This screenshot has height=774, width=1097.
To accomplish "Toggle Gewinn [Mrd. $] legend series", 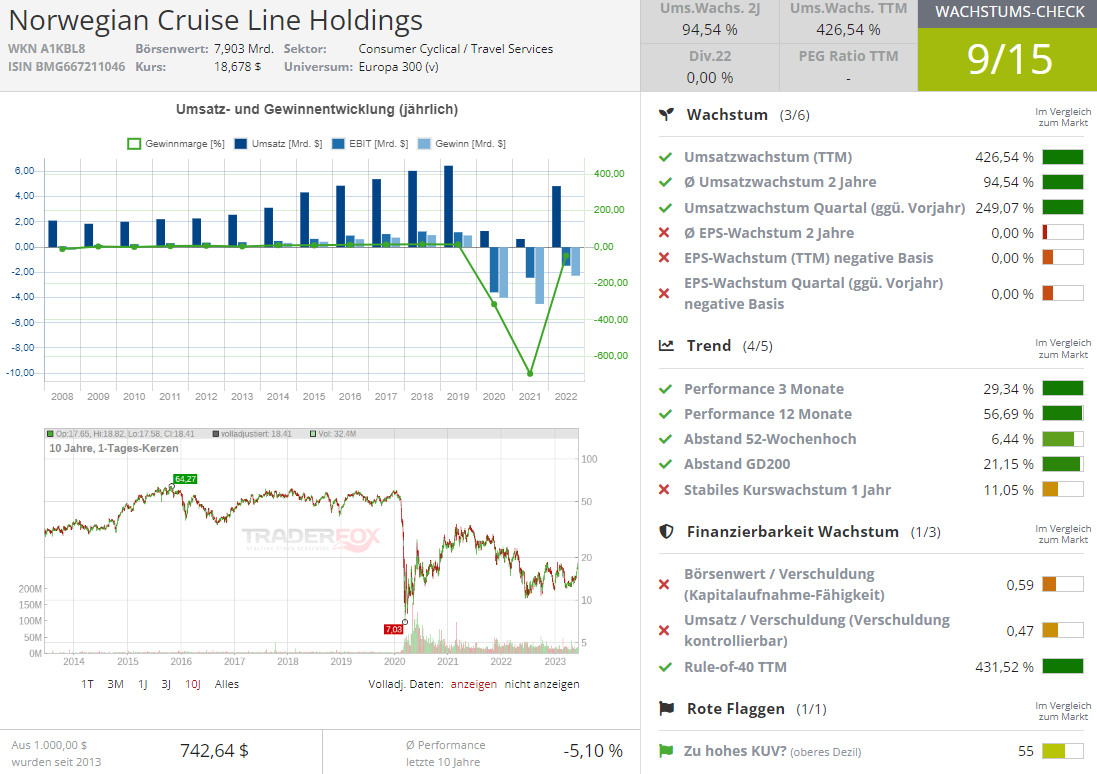I will [462, 143].
